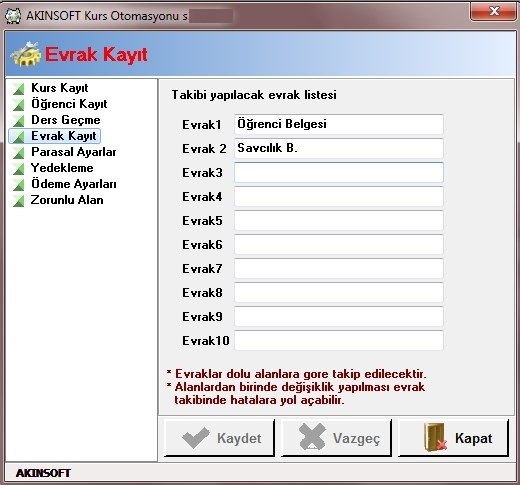Click the green icon beside Kurs Kayıt
This screenshot has height=485, width=520.
(x=19, y=89)
